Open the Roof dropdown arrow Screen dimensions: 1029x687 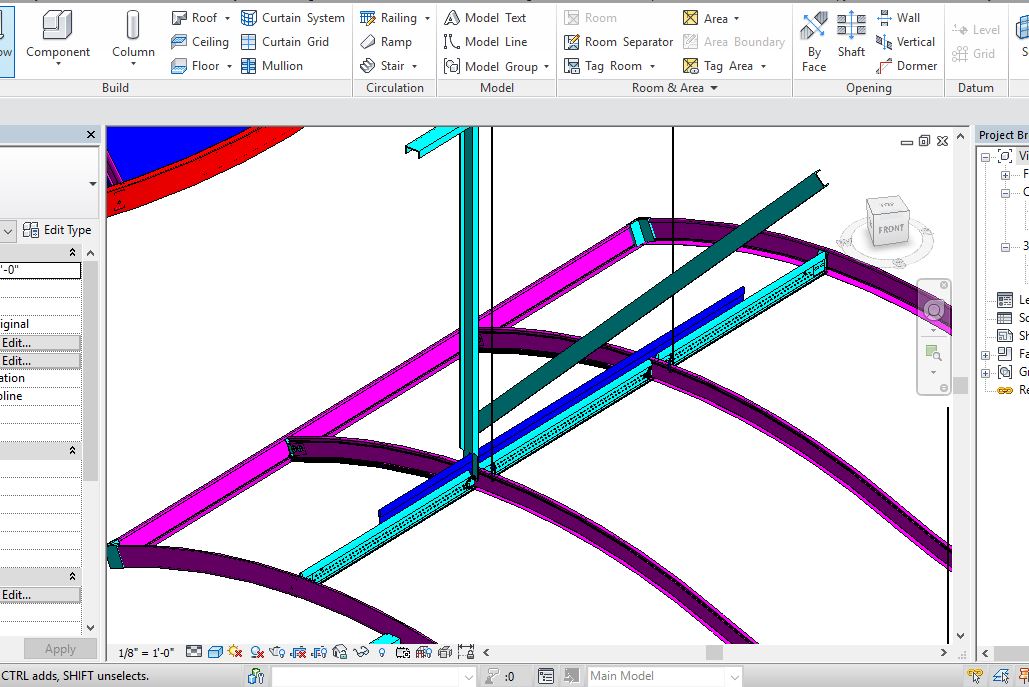pyautogui.click(x=227, y=18)
